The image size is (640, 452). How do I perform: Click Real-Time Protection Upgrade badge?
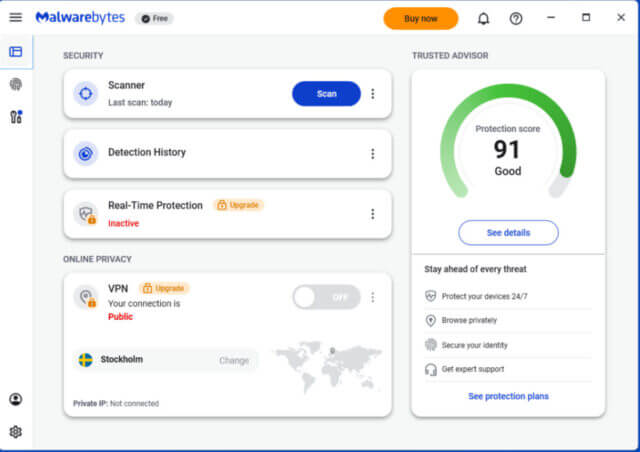[x=238, y=205]
